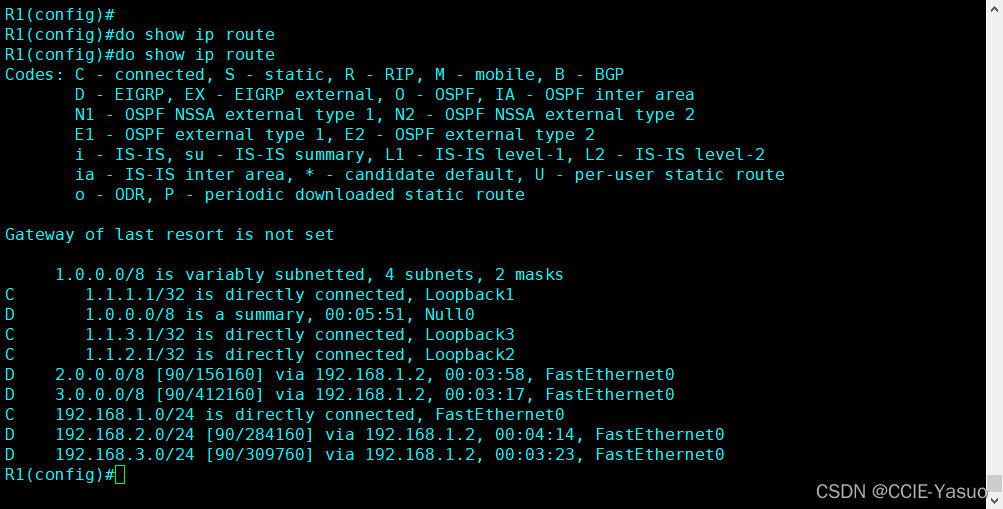Image resolution: width=1003 pixels, height=509 pixels.
Task: Click the 3.0.0.0/8 EIGRP route entry
Action: click(365, 395)
